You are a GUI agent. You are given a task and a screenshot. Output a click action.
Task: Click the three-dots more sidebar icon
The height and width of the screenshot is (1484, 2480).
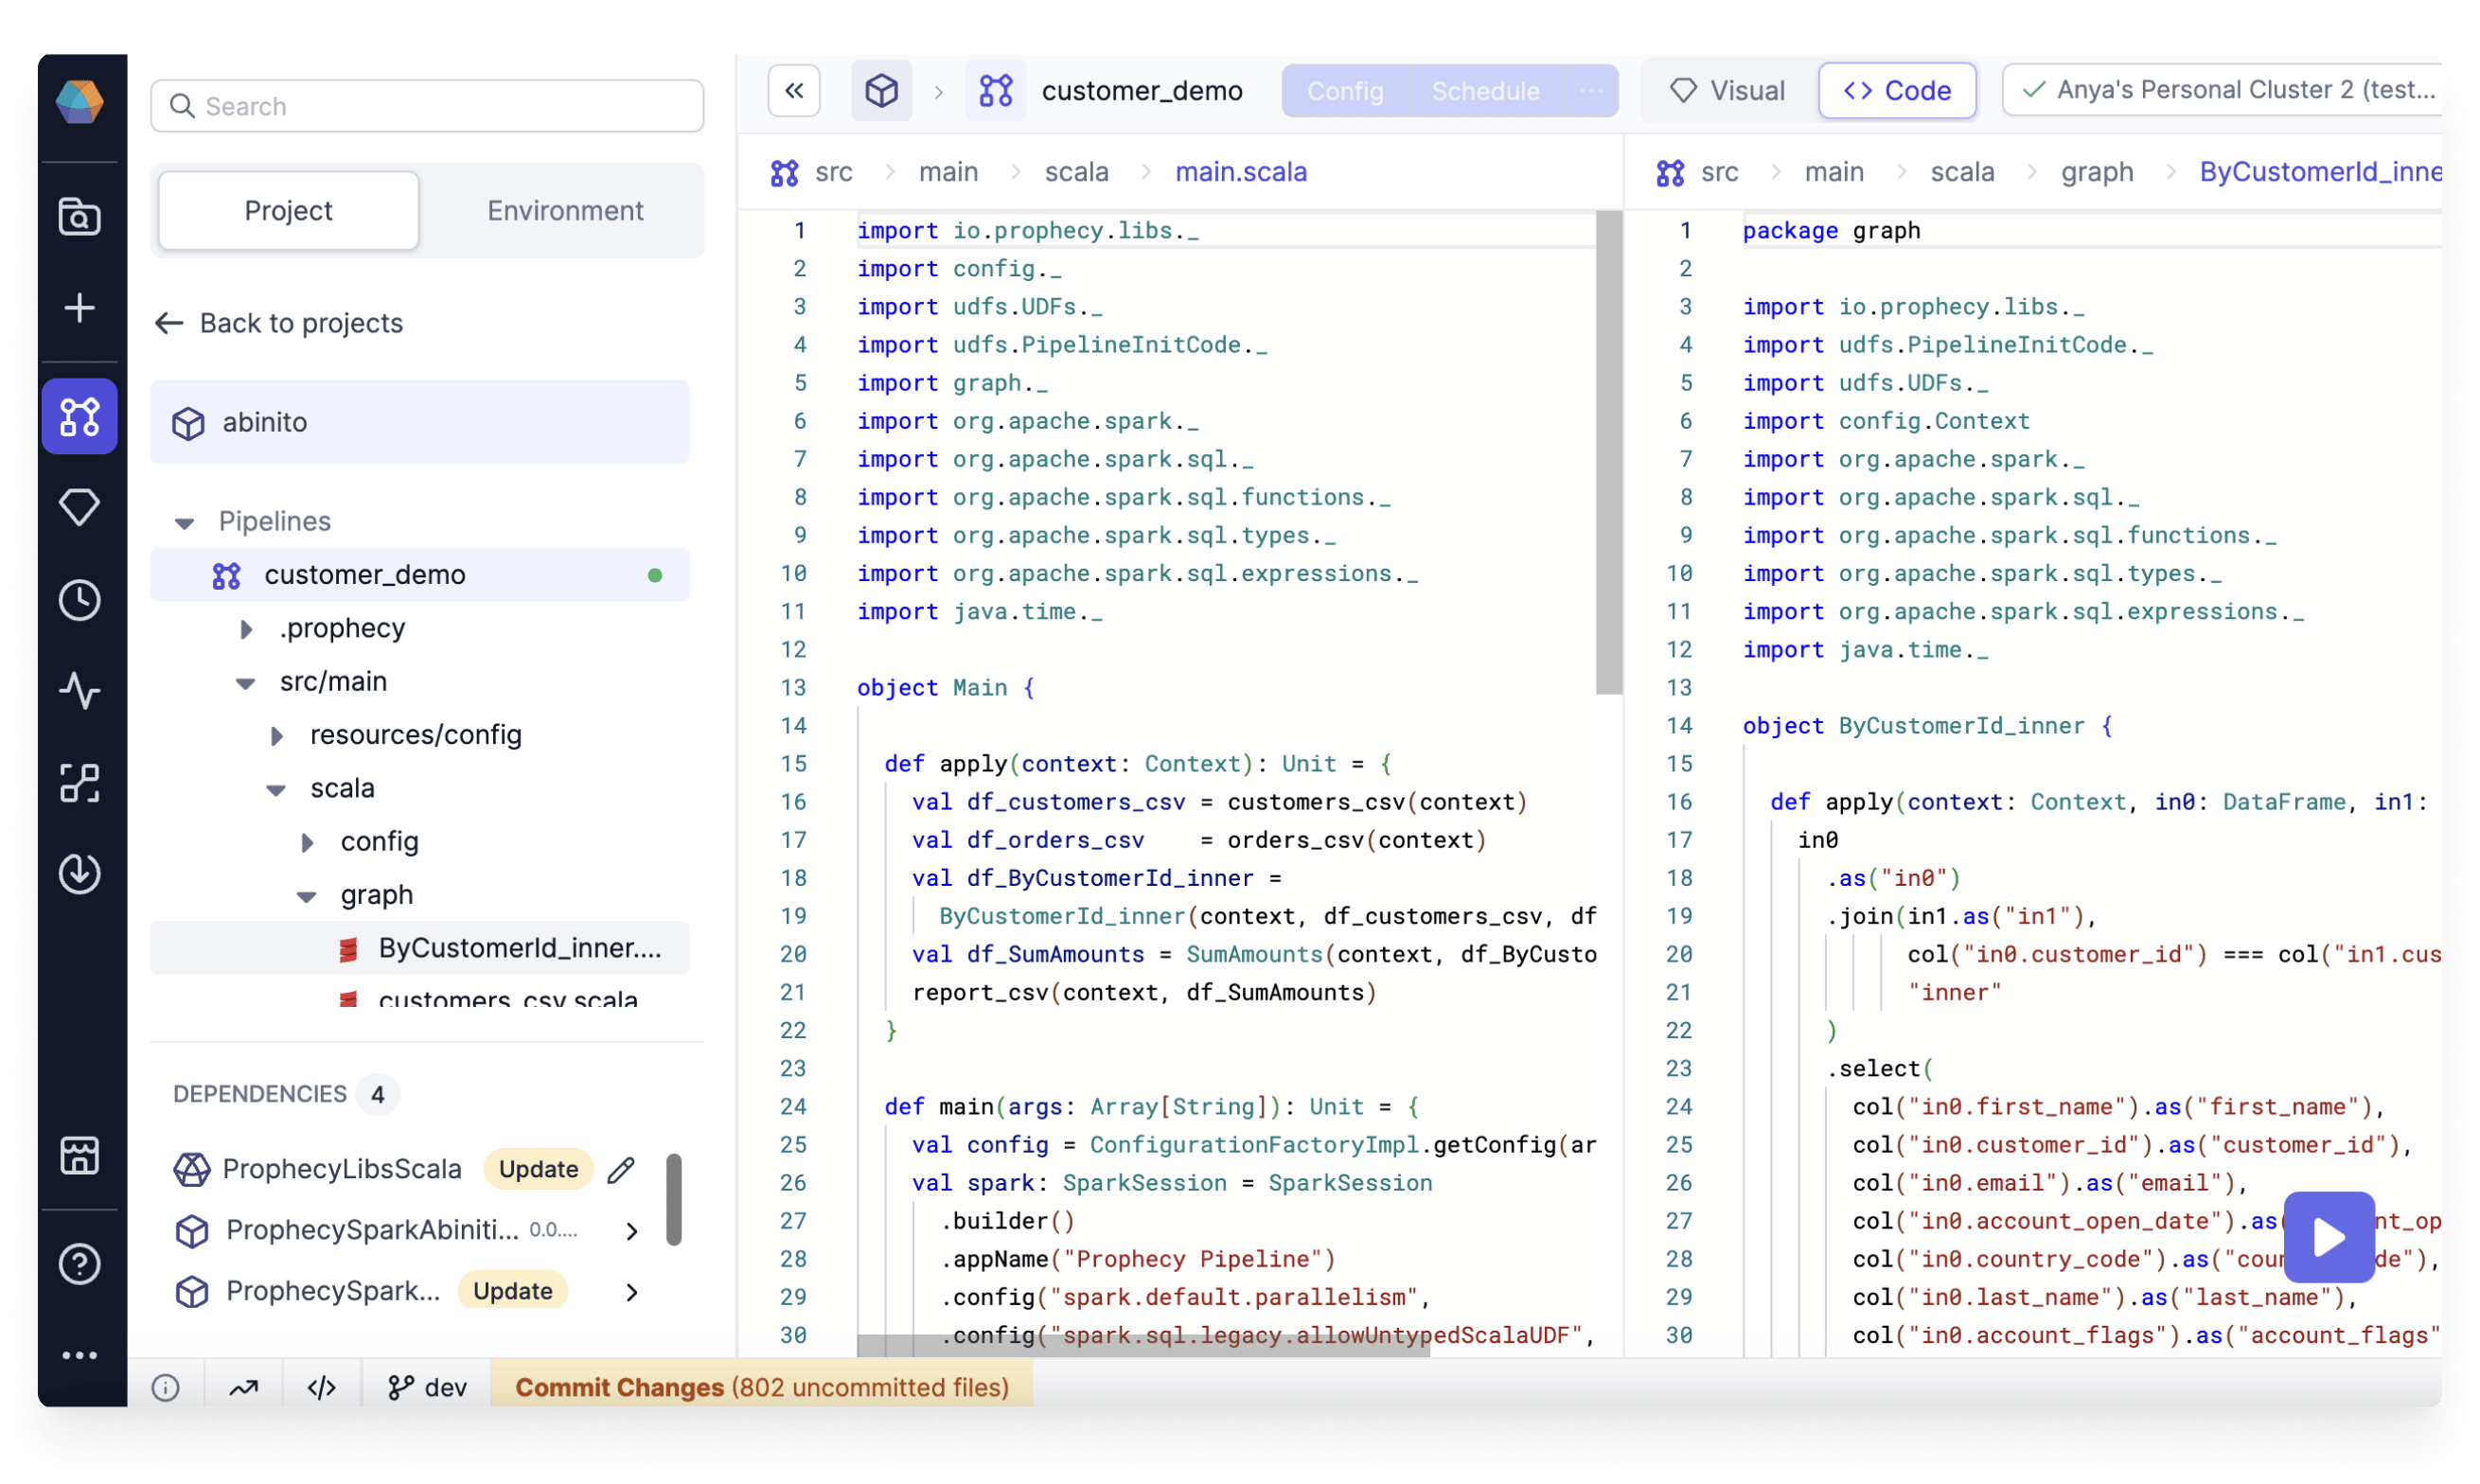pos(80,1356)
